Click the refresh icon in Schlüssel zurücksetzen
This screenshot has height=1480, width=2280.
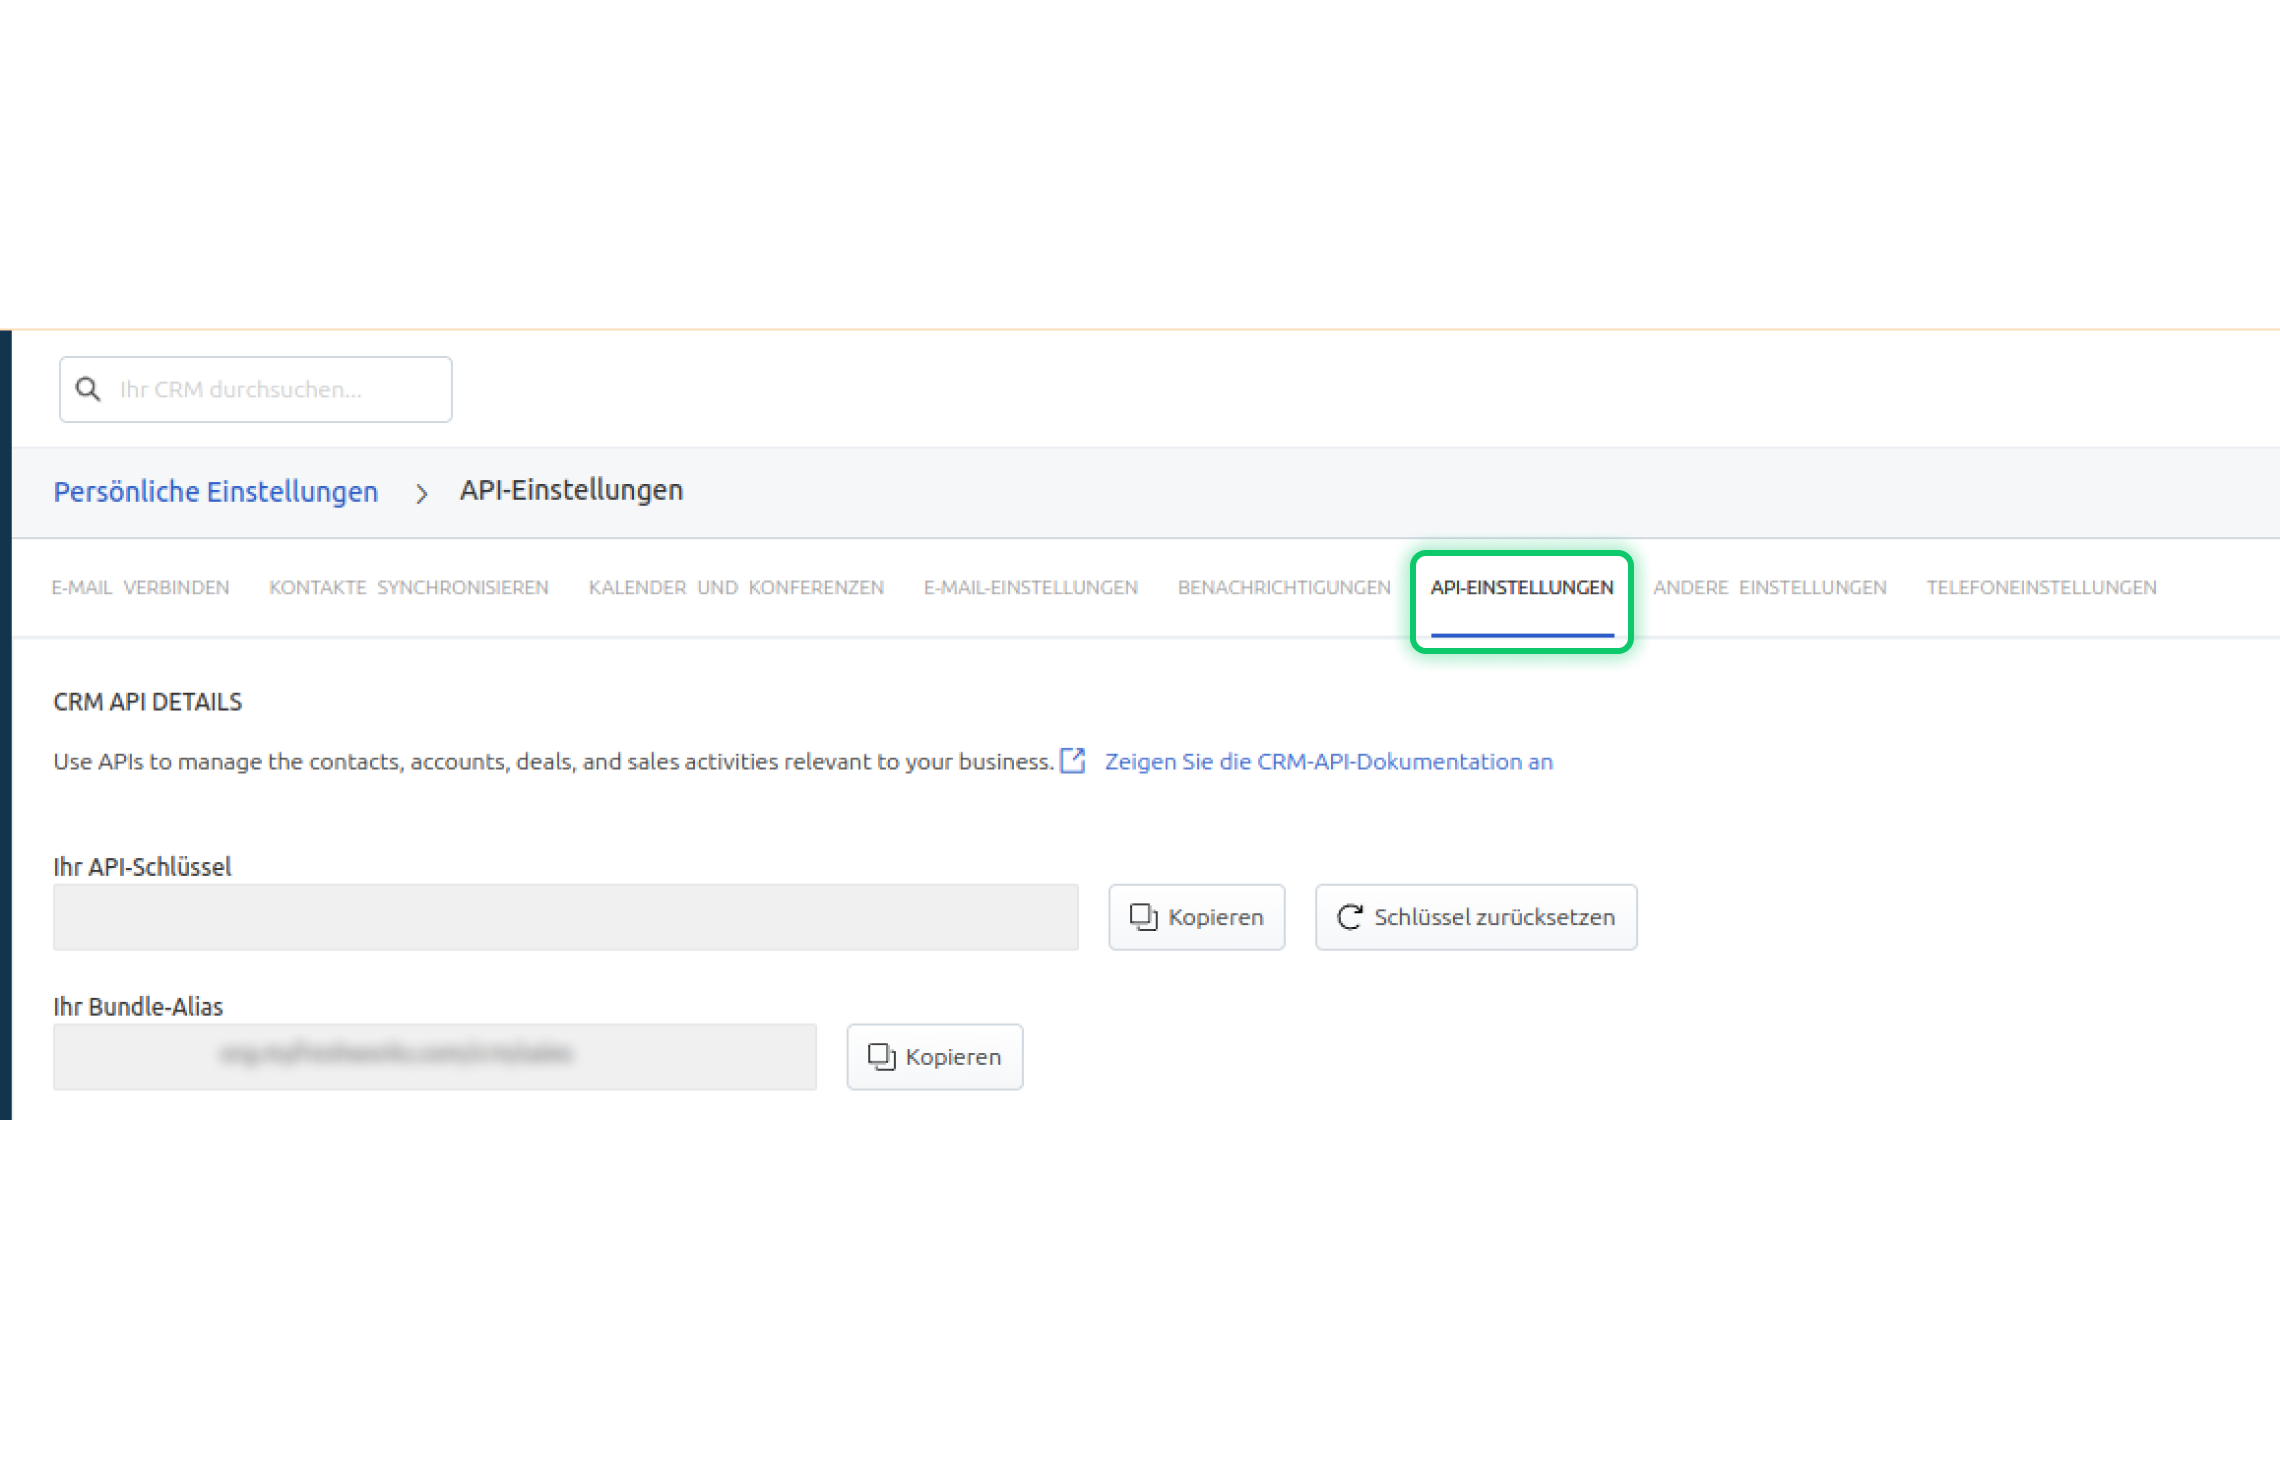[x=1350, y=916]
